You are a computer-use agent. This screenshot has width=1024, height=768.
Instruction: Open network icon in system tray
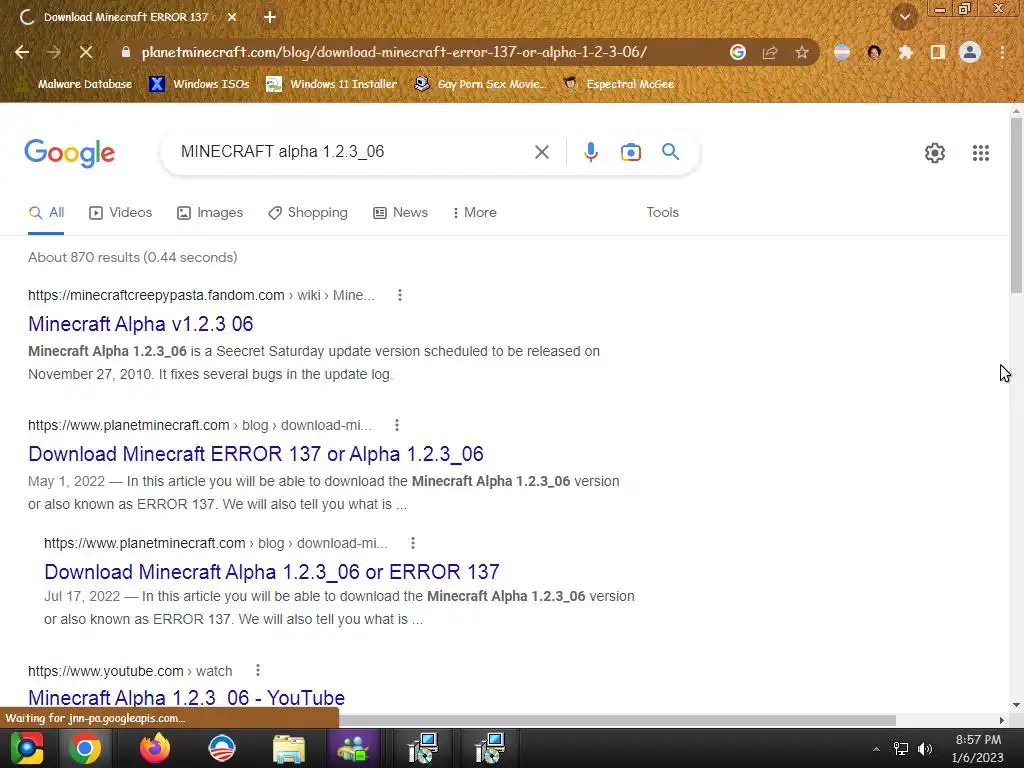pyautogui.click(x=901, y=749)
